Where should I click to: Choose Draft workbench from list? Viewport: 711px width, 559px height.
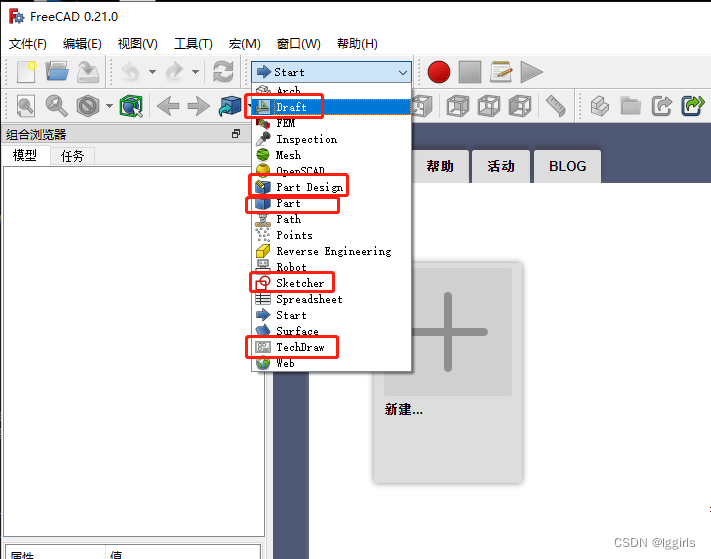[x=331, y=107]
